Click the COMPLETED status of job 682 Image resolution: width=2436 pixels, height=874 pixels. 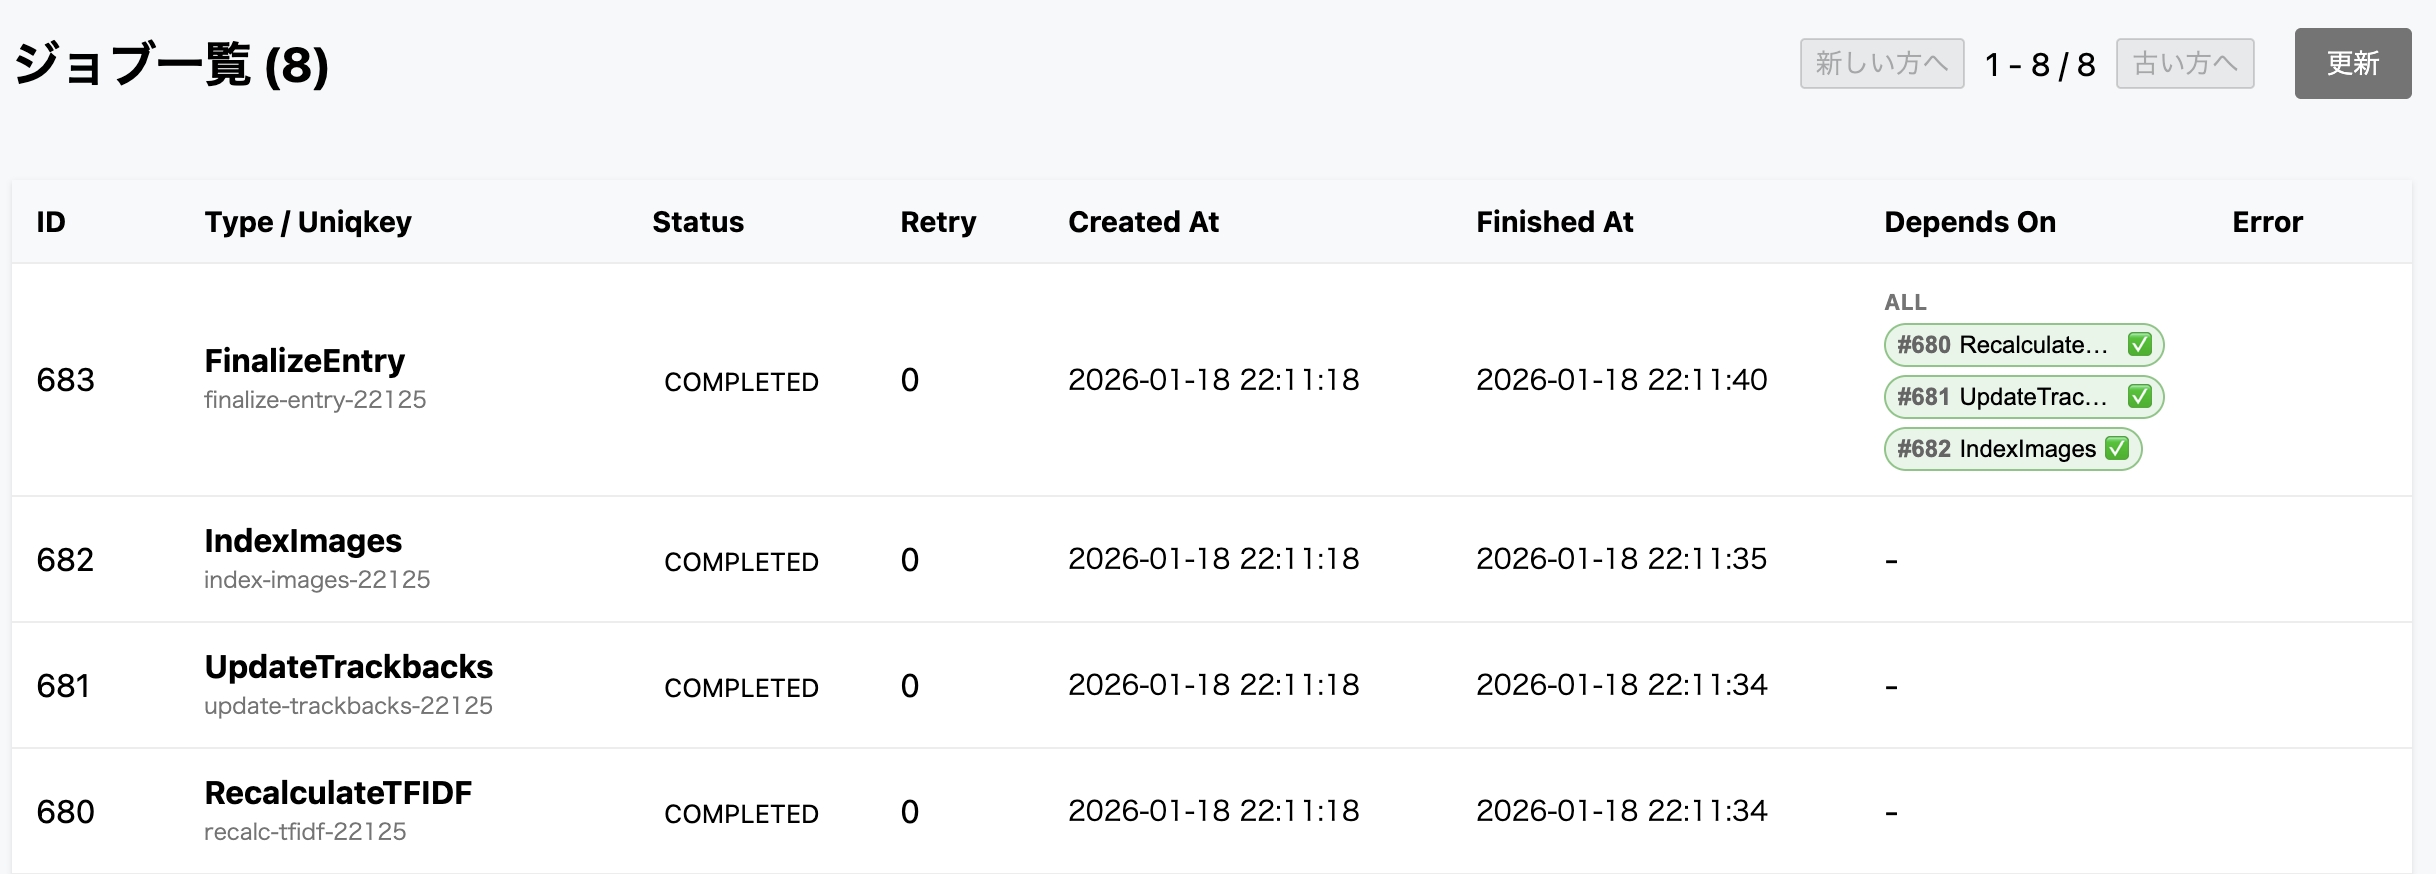click(x=741, y=562)
